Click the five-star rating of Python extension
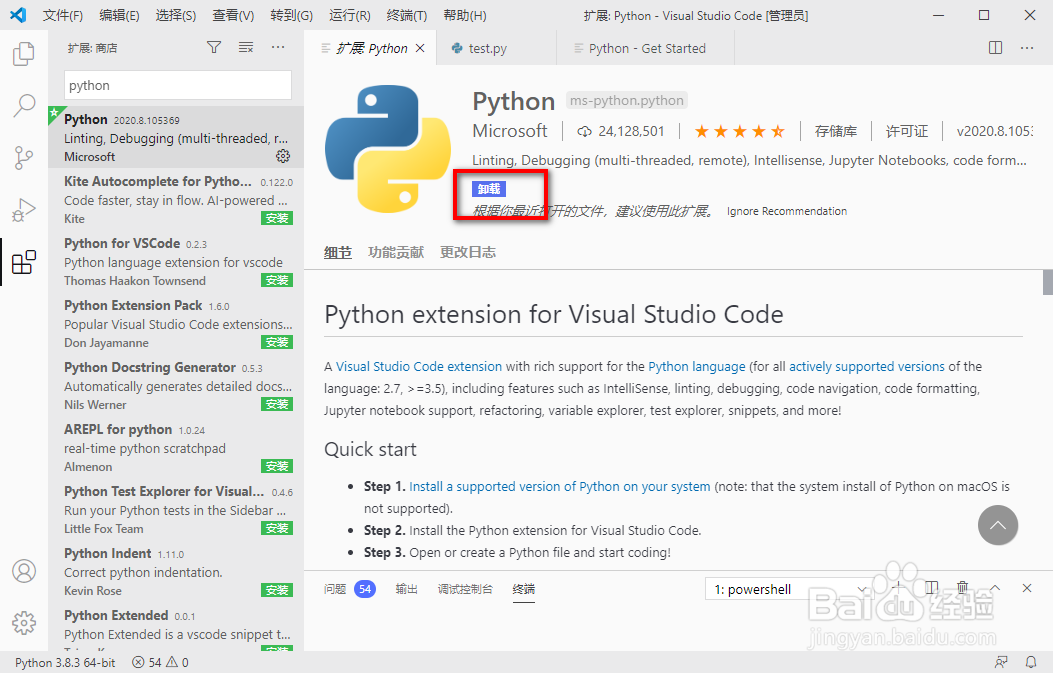Screen dimensions: 1053x673 click(x=739, y=131)
